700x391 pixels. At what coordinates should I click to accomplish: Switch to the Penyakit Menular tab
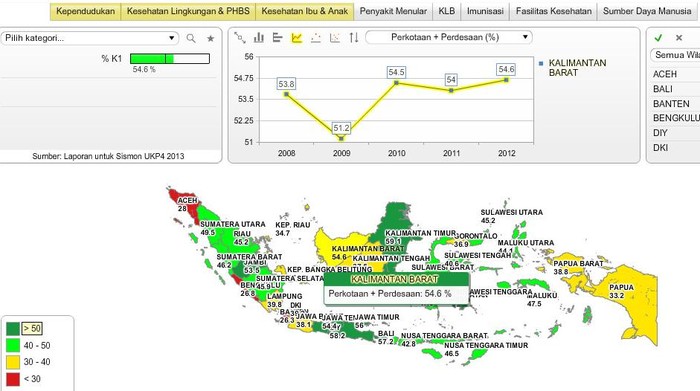coord(393,11)
